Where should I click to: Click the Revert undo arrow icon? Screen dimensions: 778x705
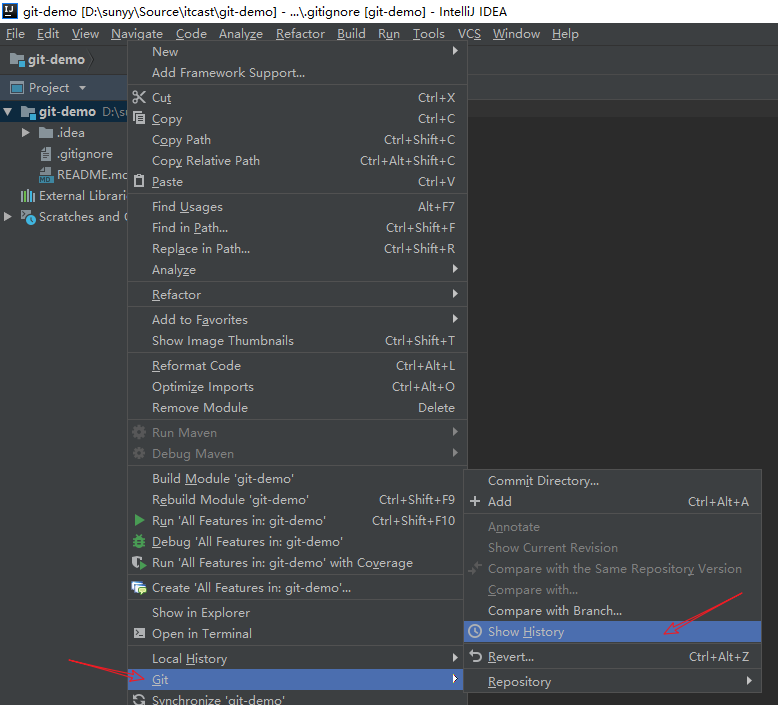coord(475,657)
